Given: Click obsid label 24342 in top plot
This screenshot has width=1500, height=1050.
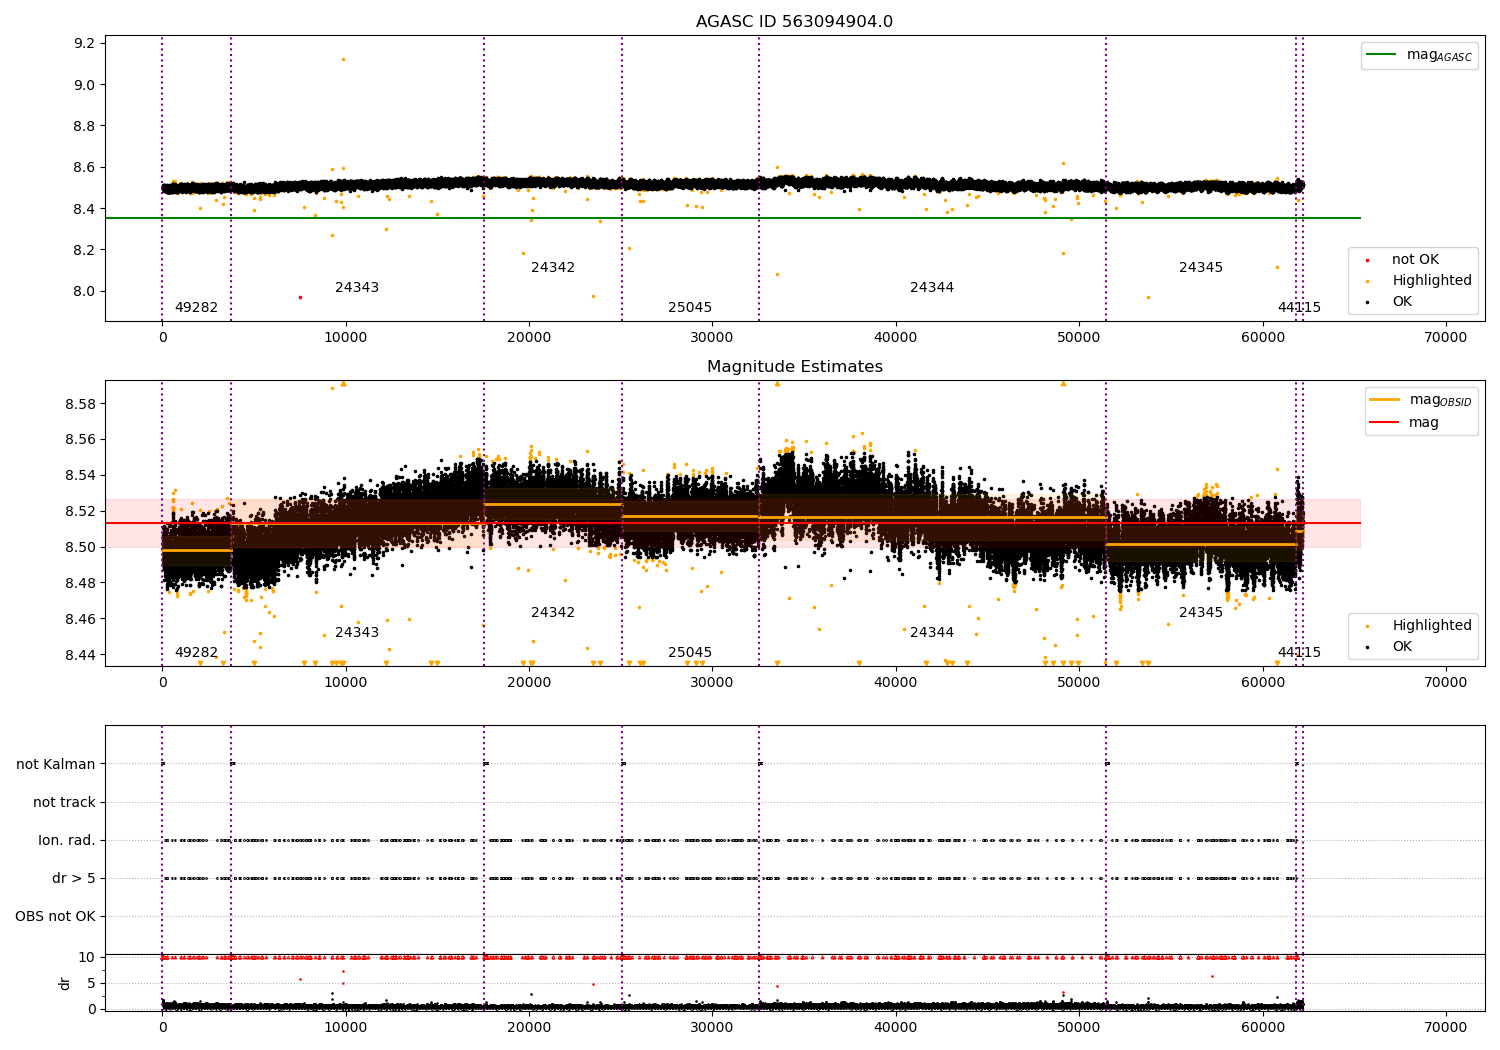Looking at the screenshot, I should 553,267.
